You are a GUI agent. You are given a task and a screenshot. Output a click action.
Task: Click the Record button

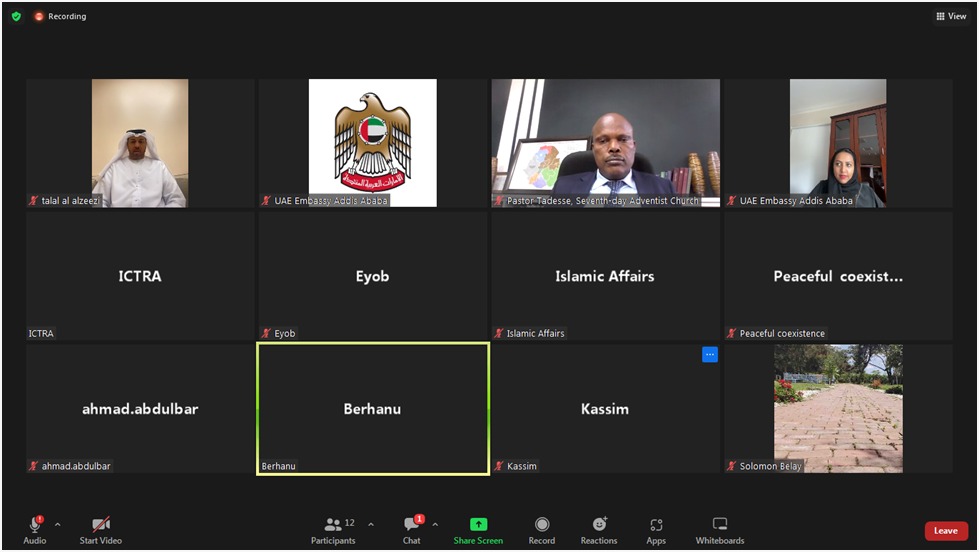(x=541, y=531)
